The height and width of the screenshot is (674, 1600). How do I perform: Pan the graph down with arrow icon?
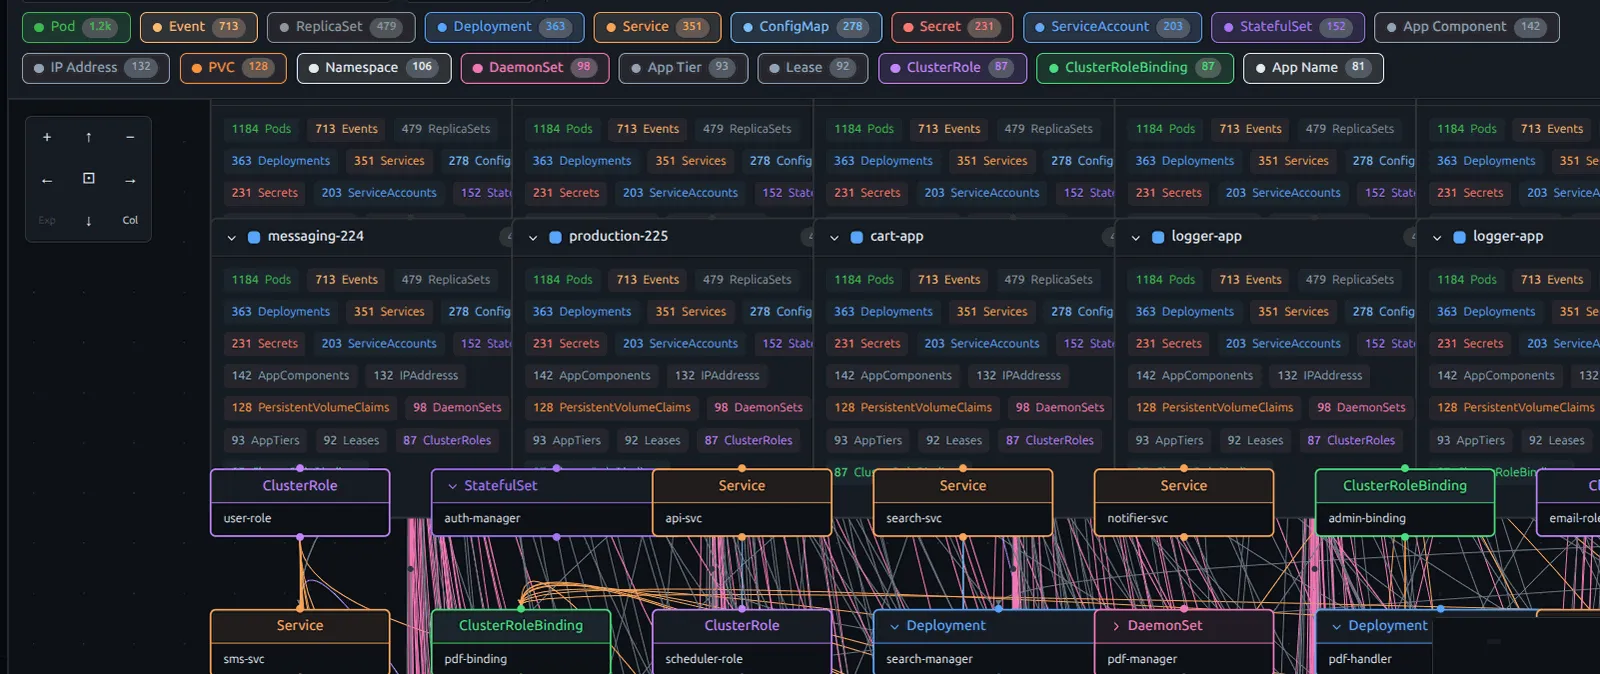tap(89, 221)
